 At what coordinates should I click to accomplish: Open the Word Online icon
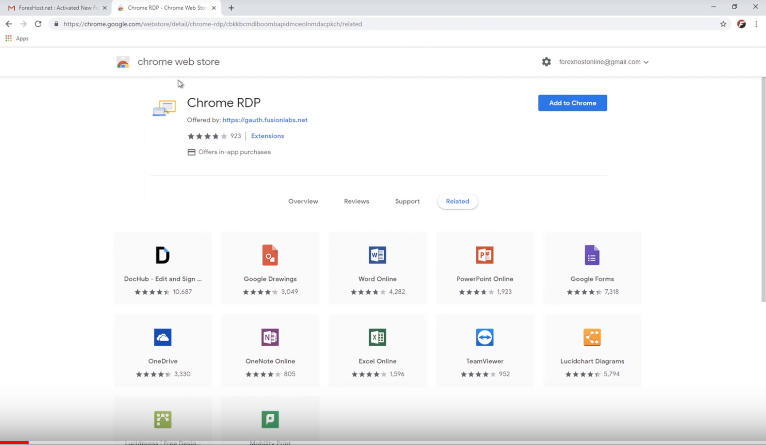377,255
